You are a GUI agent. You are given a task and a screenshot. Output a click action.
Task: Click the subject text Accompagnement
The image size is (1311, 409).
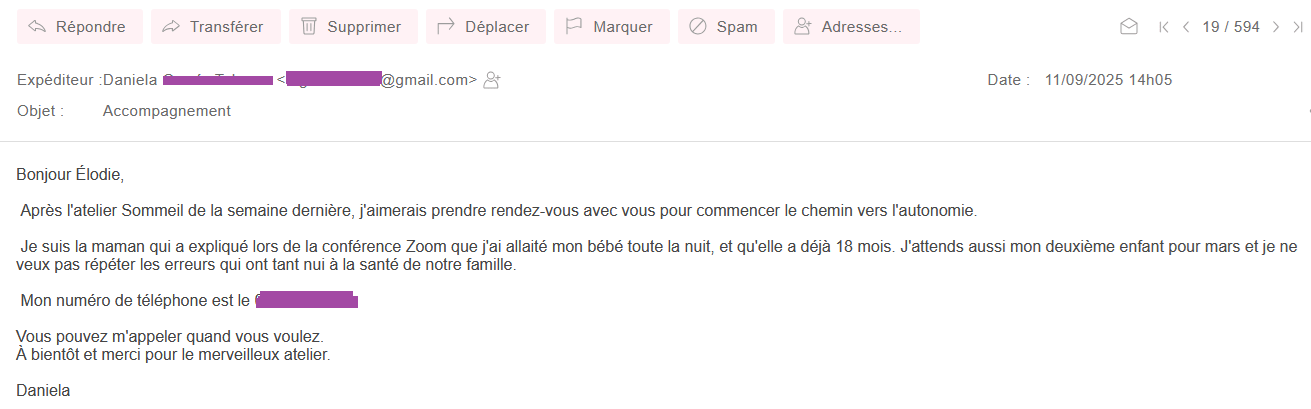point(167,111)
